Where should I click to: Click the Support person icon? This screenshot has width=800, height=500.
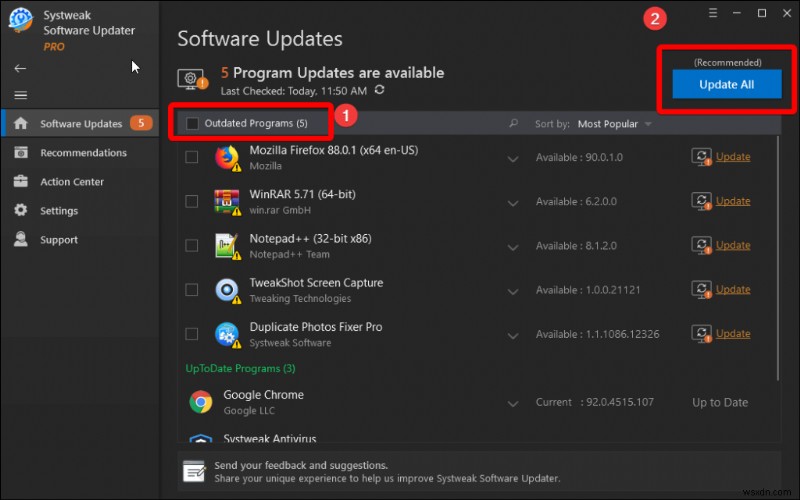pyautogui.click(x=21, y=239)
